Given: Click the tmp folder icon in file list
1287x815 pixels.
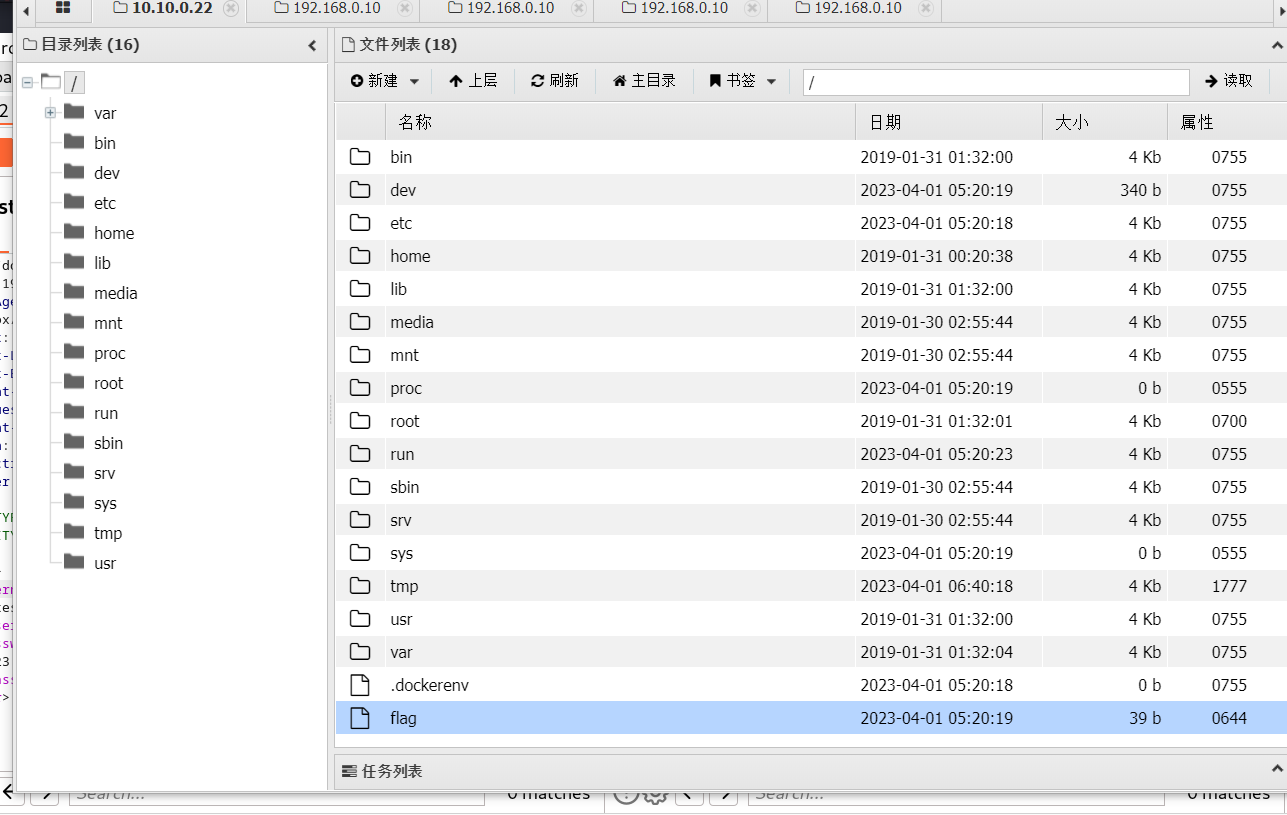Looking at the screenshot, I should (360, 586).
